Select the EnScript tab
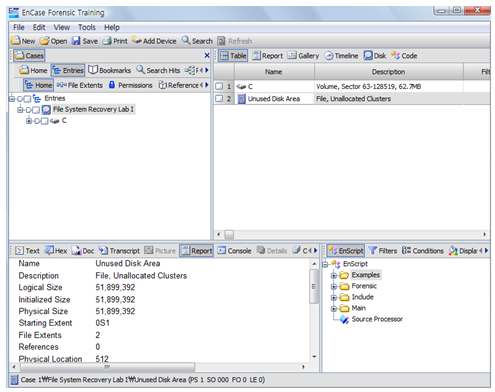The width and height of the screenshot is (495, 392). (346, 251)
